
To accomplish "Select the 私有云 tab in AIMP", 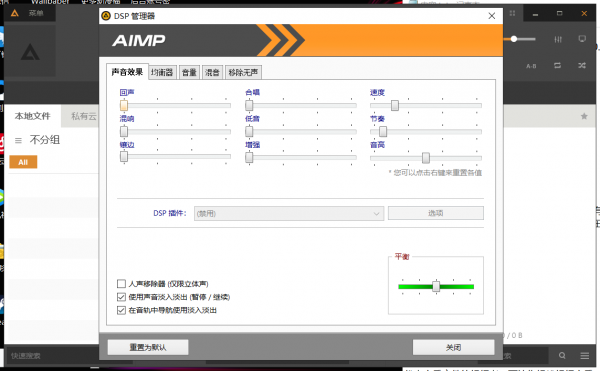I will (x=83, y=116).
